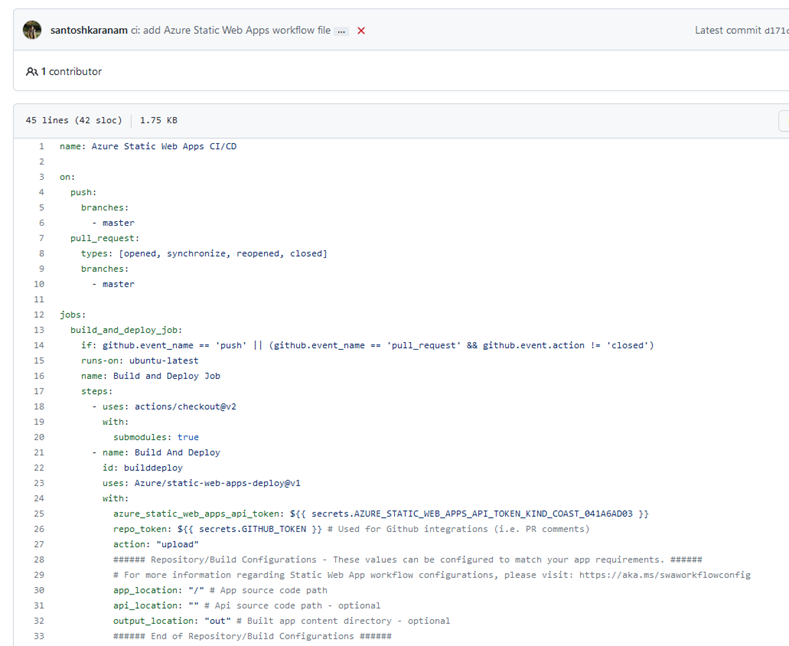Click the '###### Repository/Build Configurations' comment line

pos(408,559)
